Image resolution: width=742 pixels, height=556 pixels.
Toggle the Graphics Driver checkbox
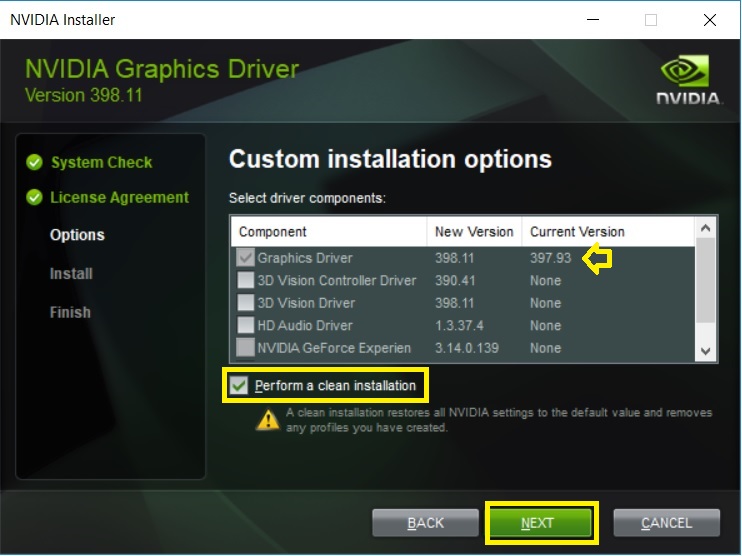click(245, 257)
